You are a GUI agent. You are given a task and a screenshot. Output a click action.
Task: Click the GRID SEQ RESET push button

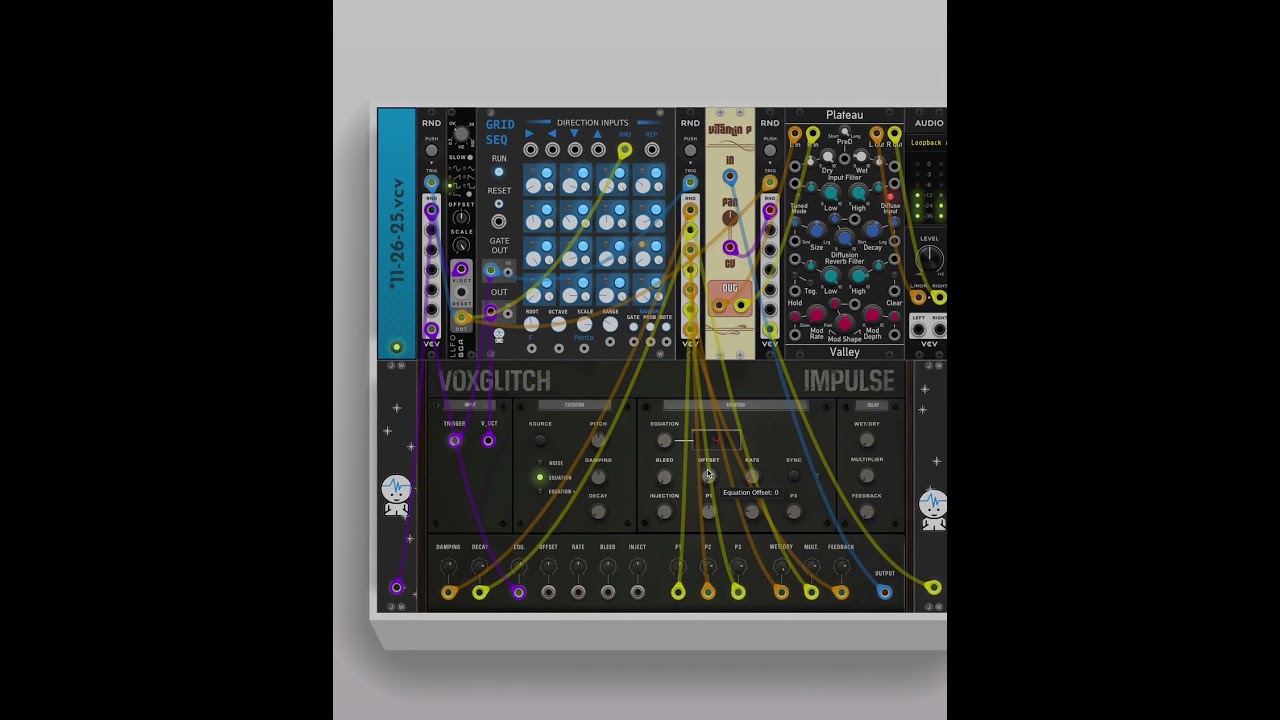point(499,204)
